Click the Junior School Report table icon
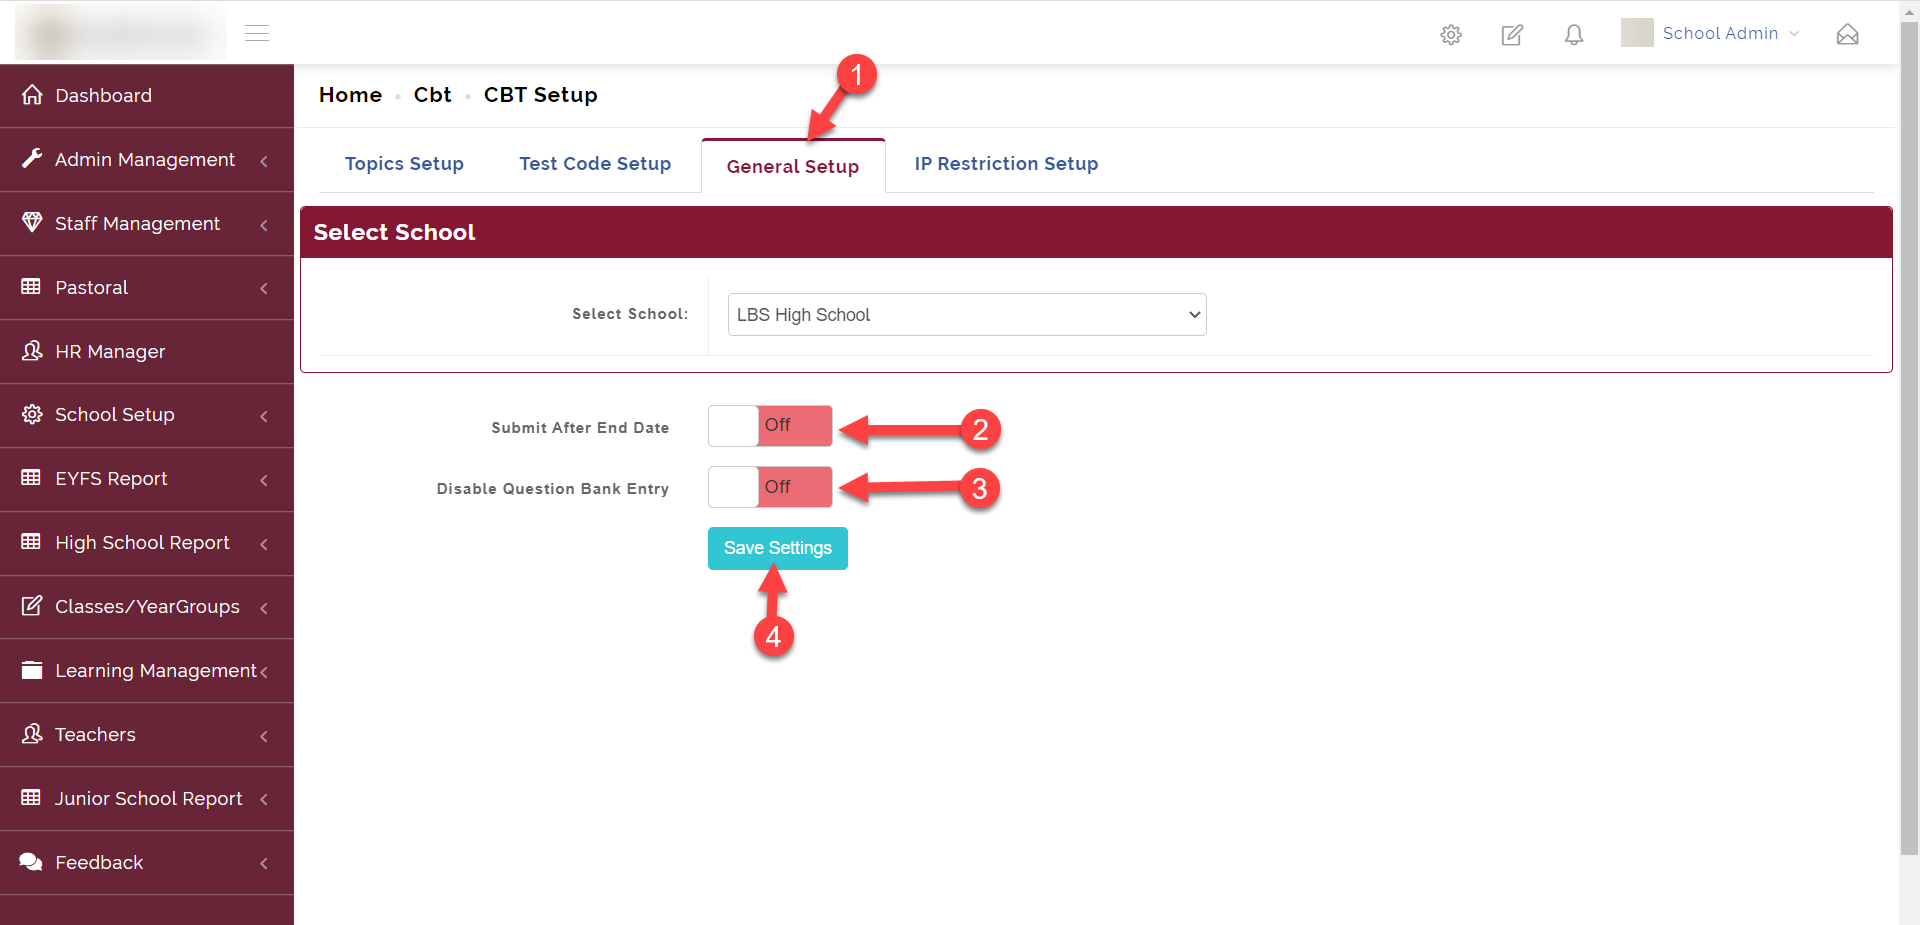 [x=31, y=797]
